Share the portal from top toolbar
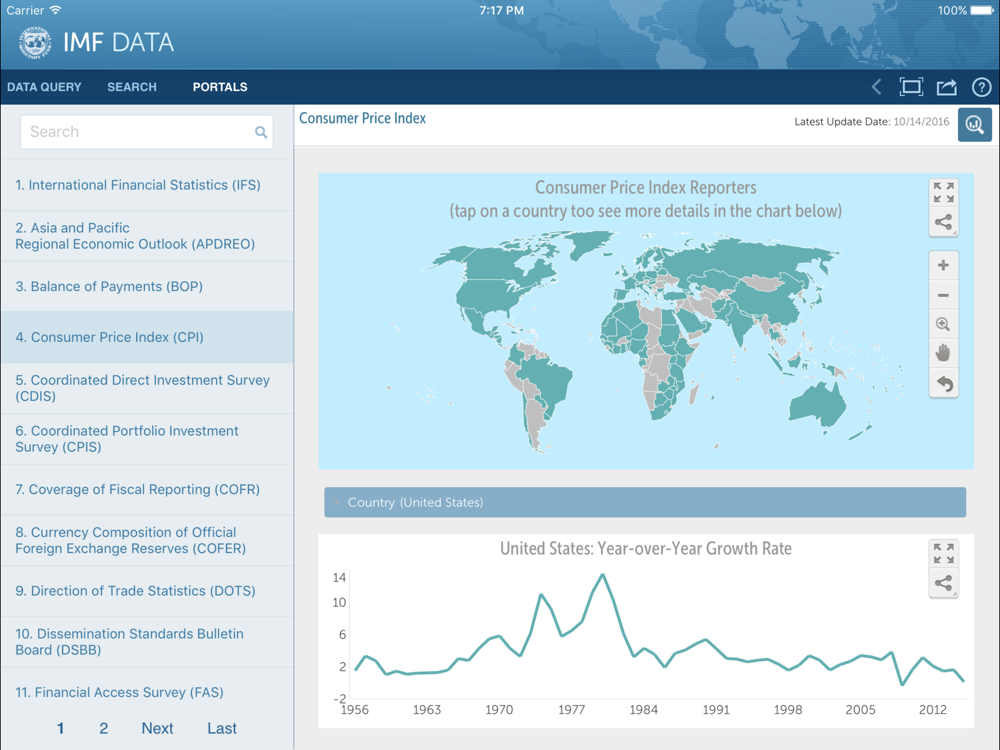 tap(946, 87)
